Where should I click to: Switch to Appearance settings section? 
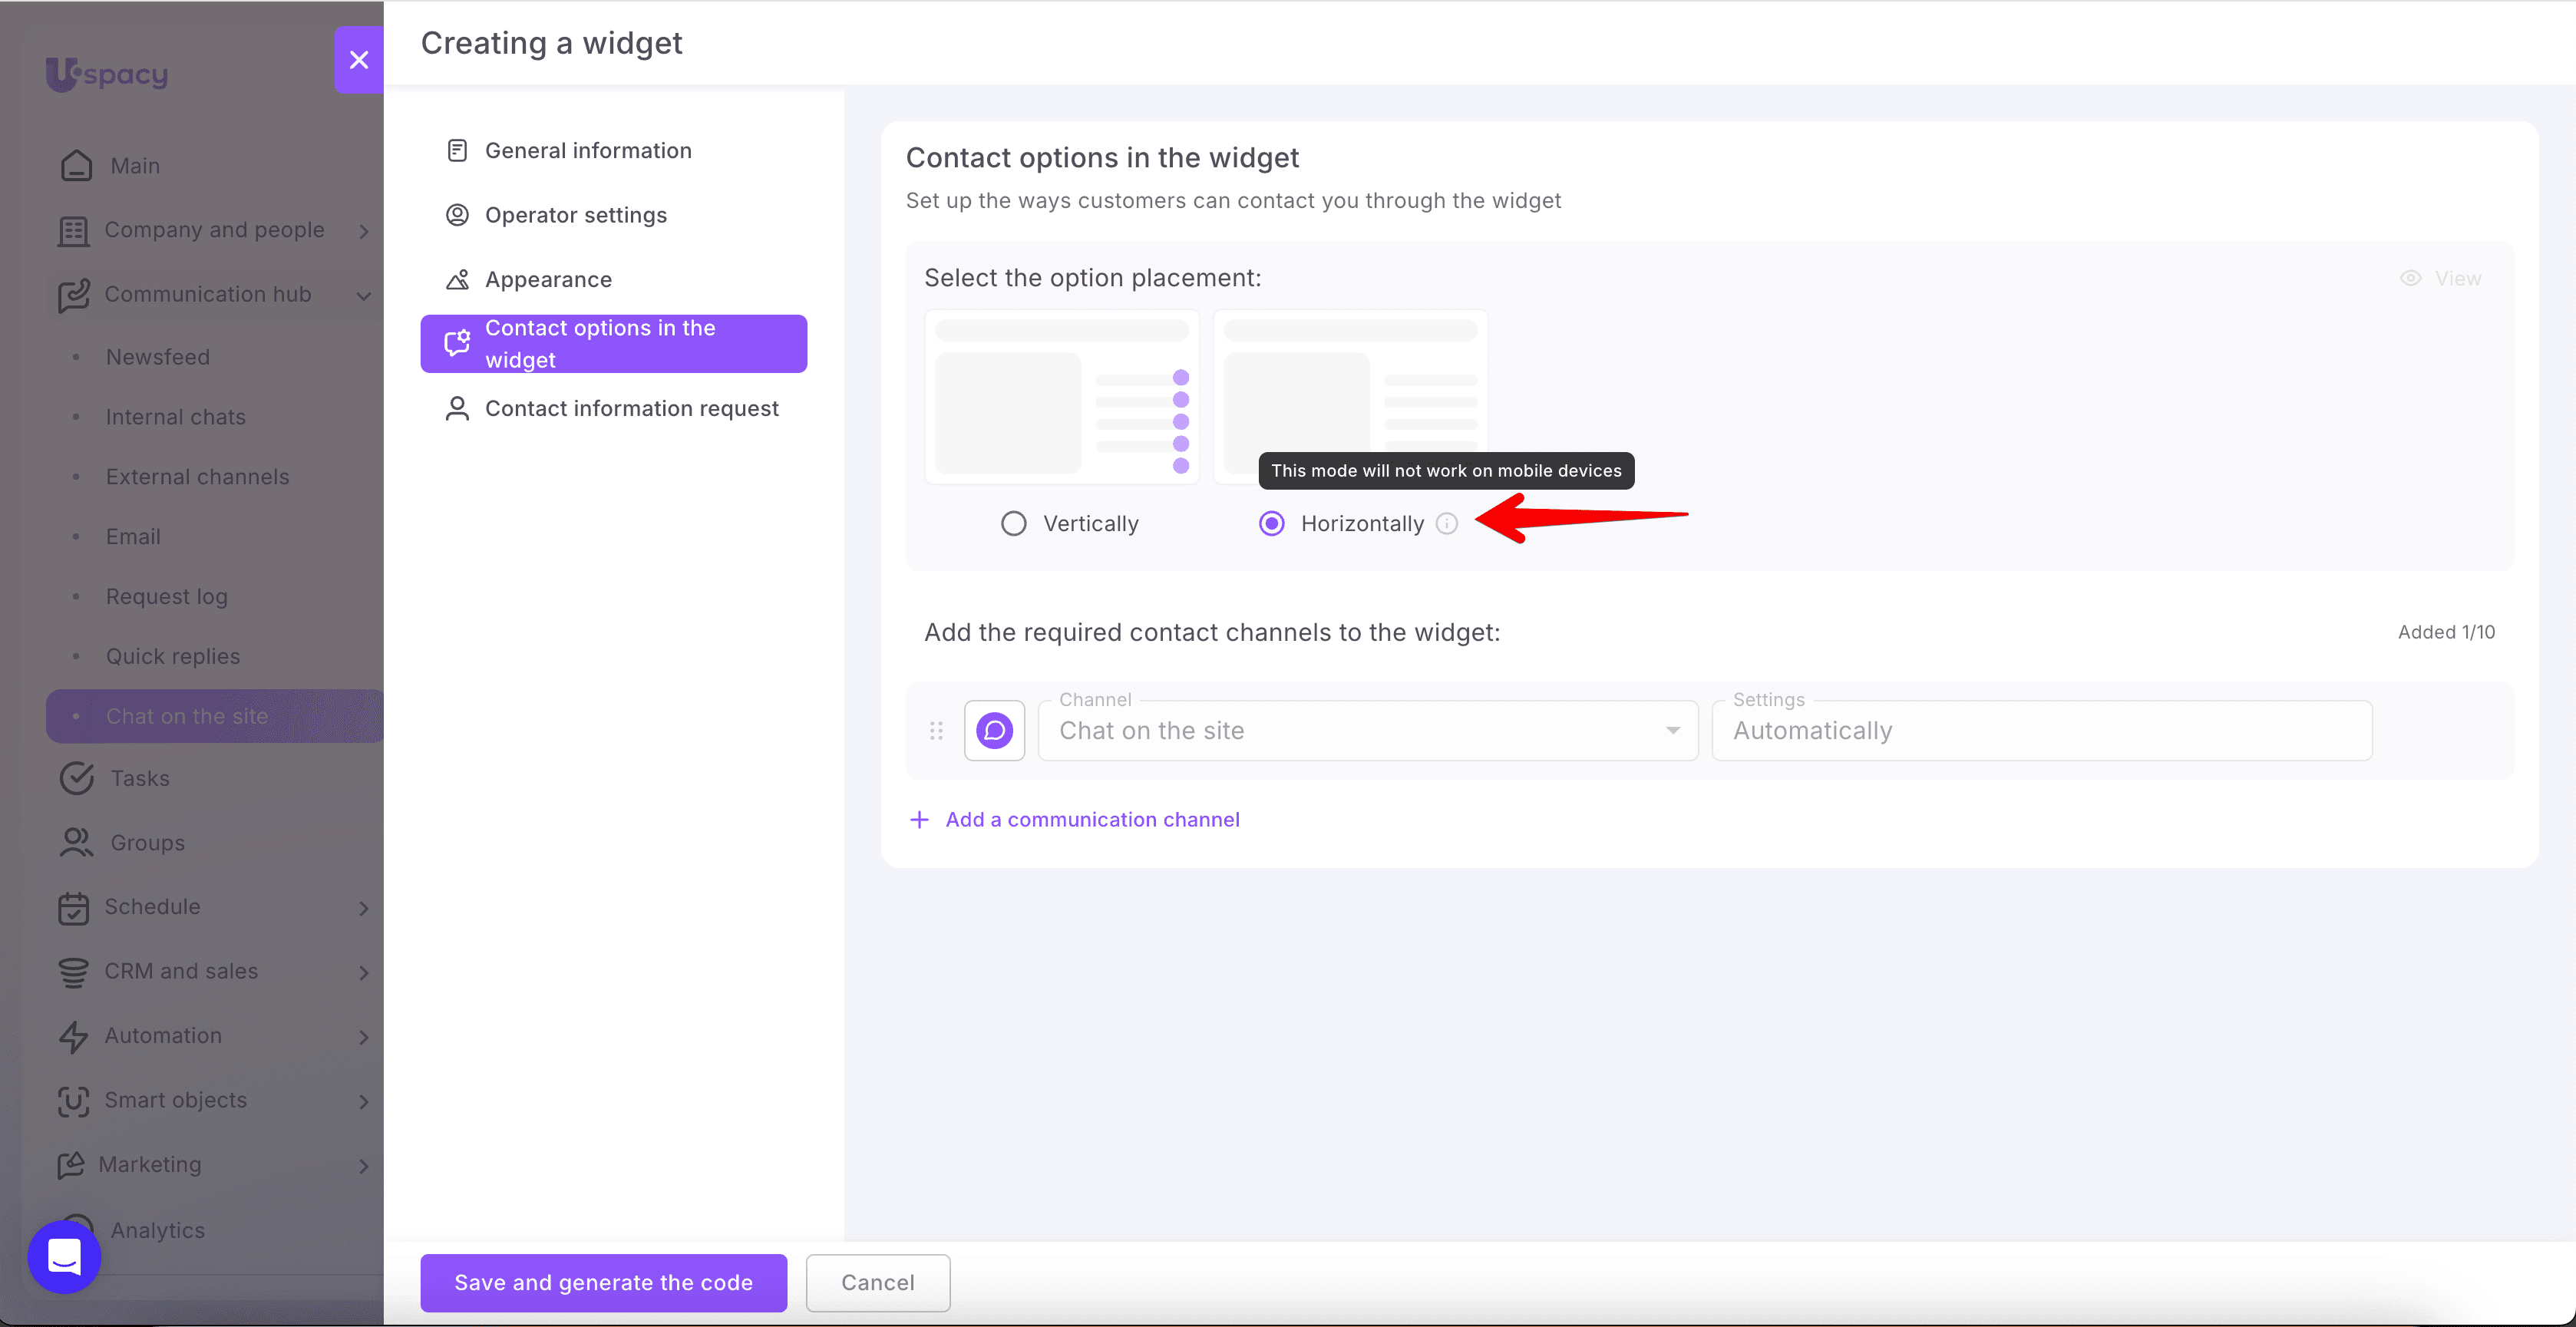[547, 279]
